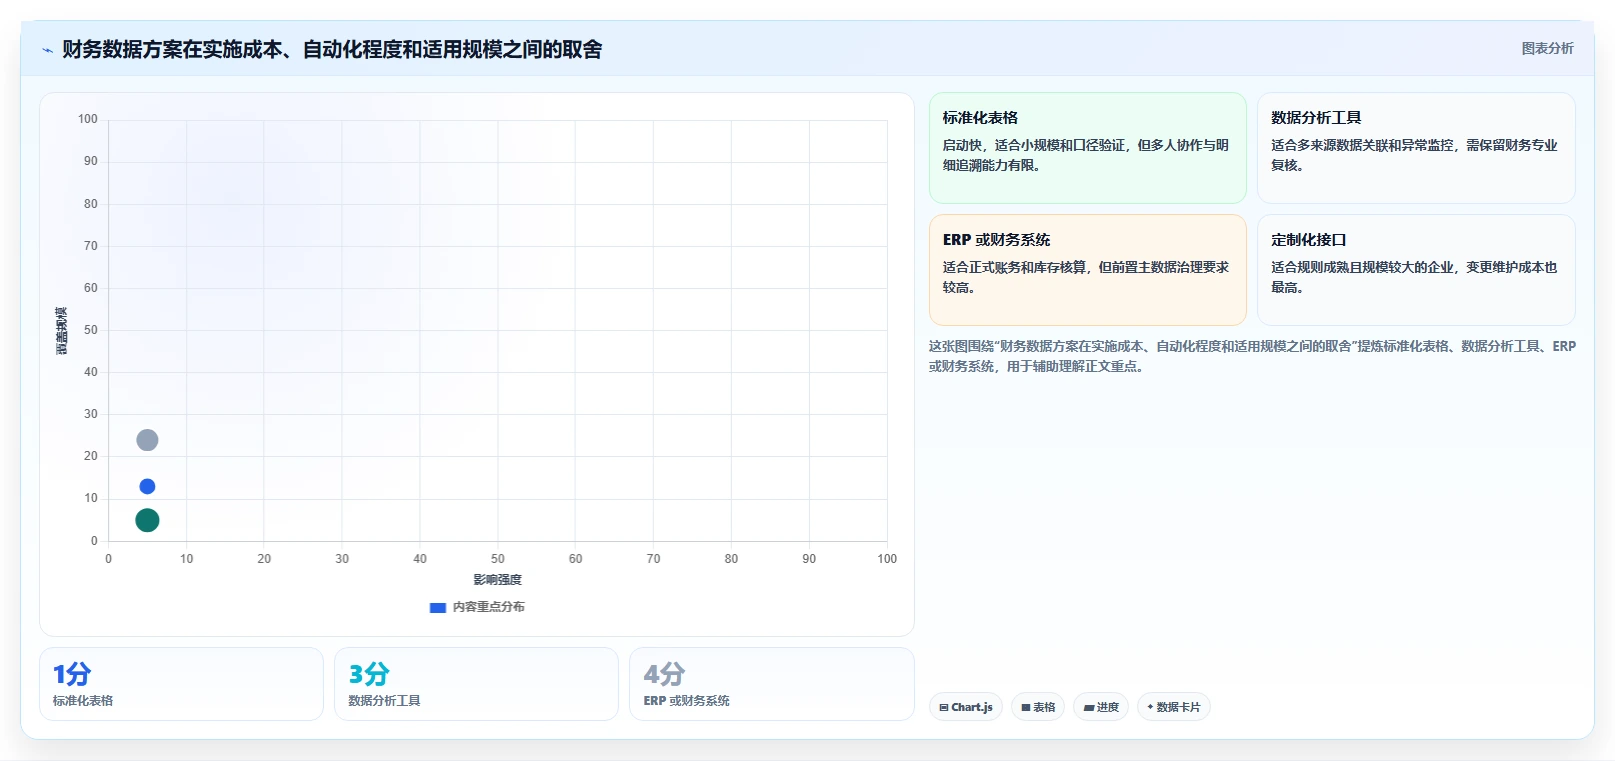Click the 内容重点分布 legend label
Screen dimensions: 1615x761
(x=488, y=607)
